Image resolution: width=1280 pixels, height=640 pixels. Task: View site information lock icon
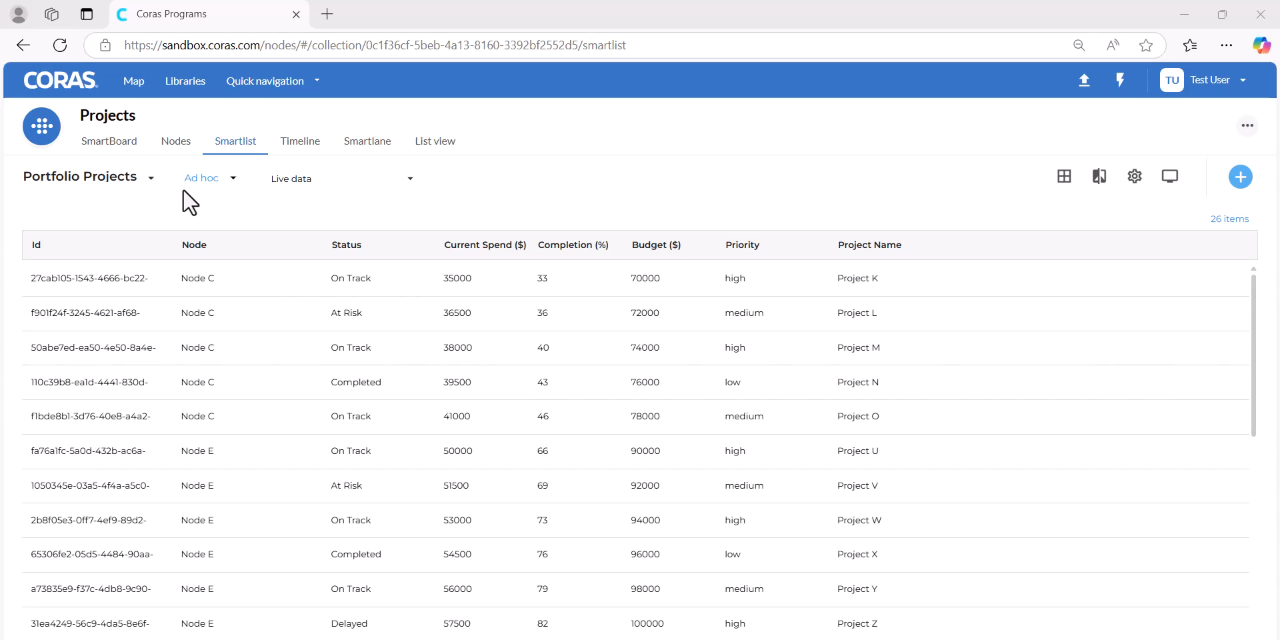[105, 45]
